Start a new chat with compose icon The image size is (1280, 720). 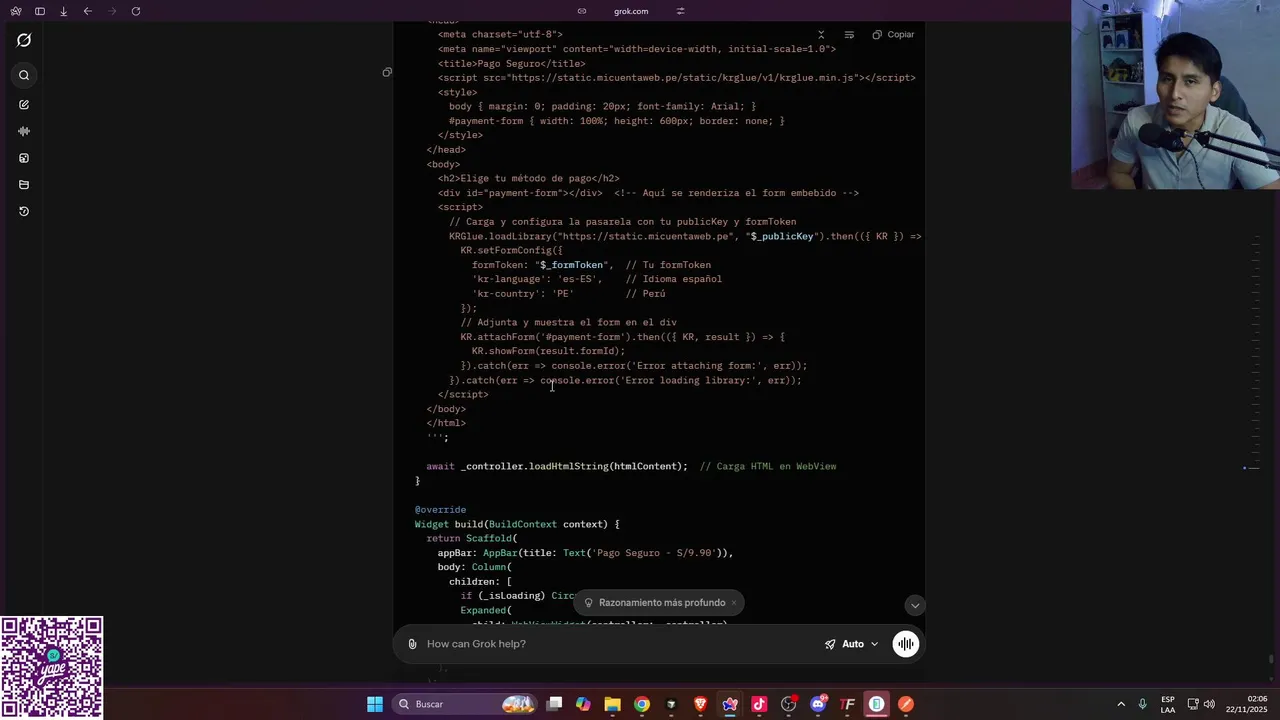pyautogui.click(x=24, y=105)
